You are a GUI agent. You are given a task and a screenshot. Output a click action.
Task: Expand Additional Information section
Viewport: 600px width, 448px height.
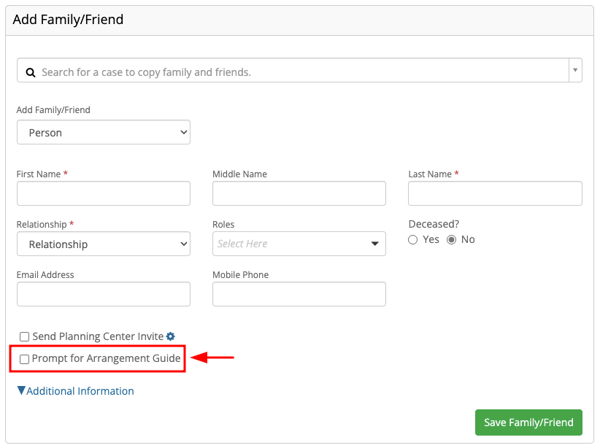(80, 391)
